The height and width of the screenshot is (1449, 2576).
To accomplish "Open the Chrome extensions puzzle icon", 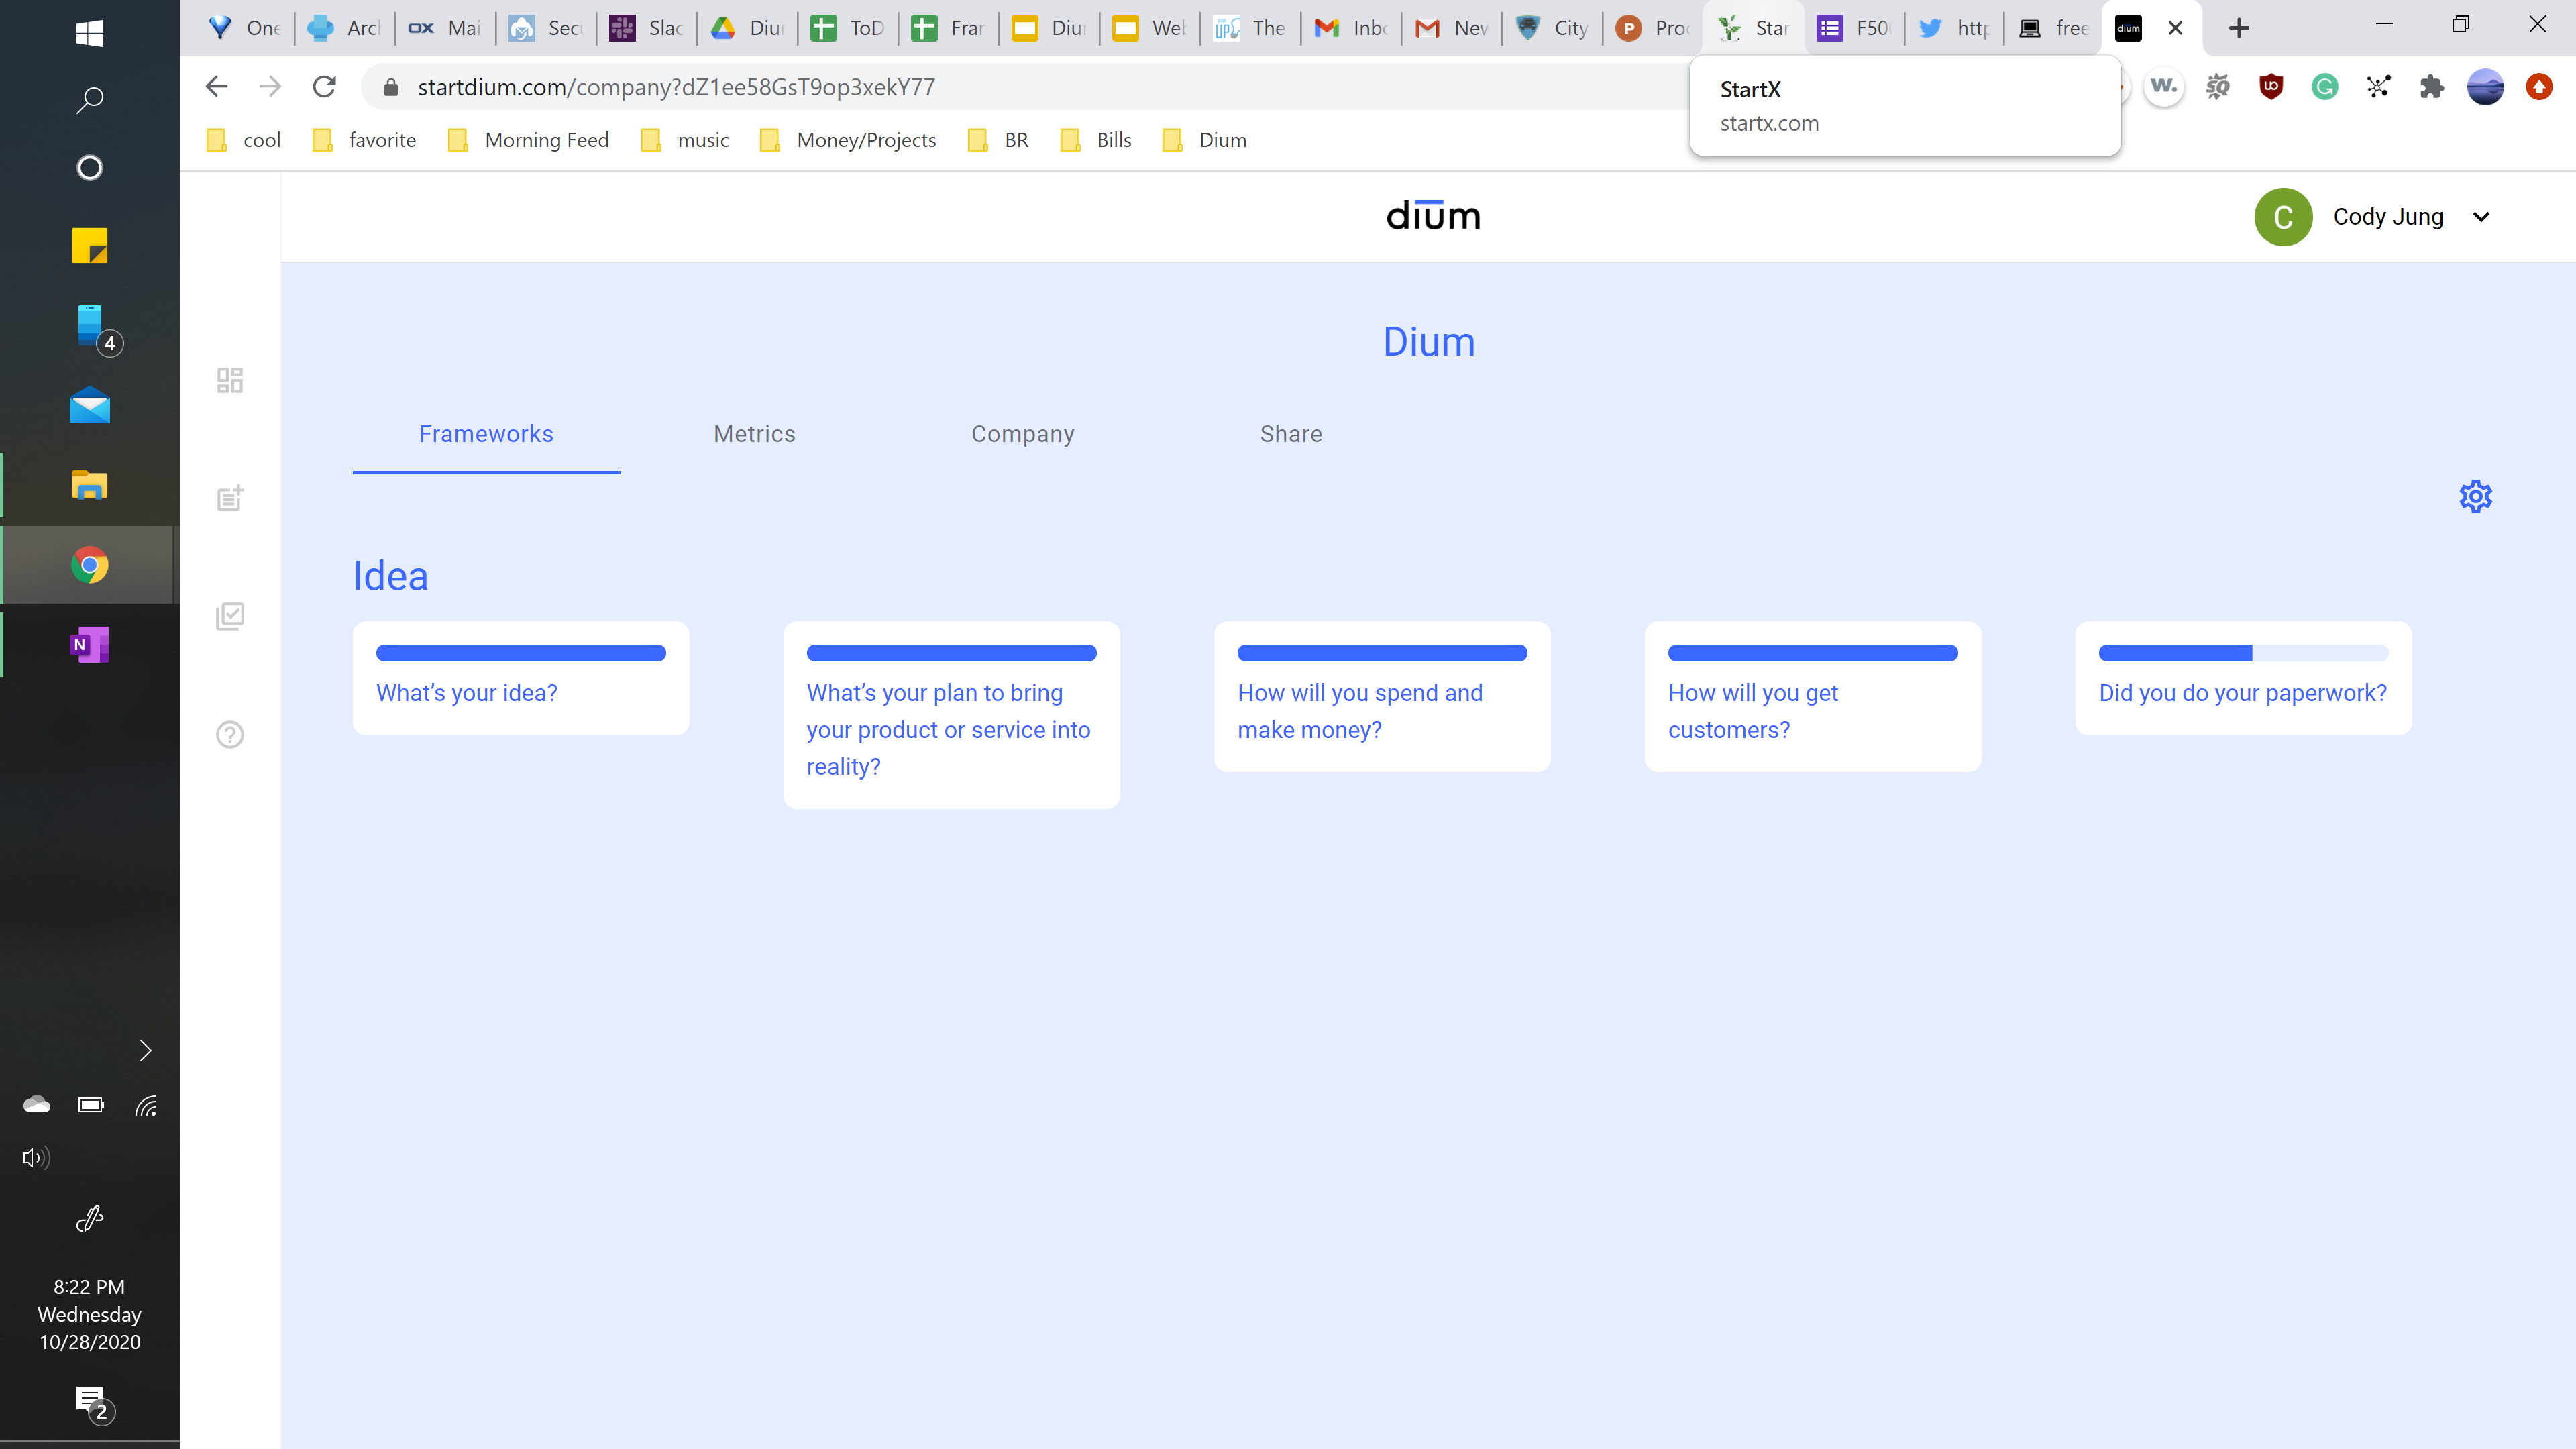I will [x=2431, y=87].
